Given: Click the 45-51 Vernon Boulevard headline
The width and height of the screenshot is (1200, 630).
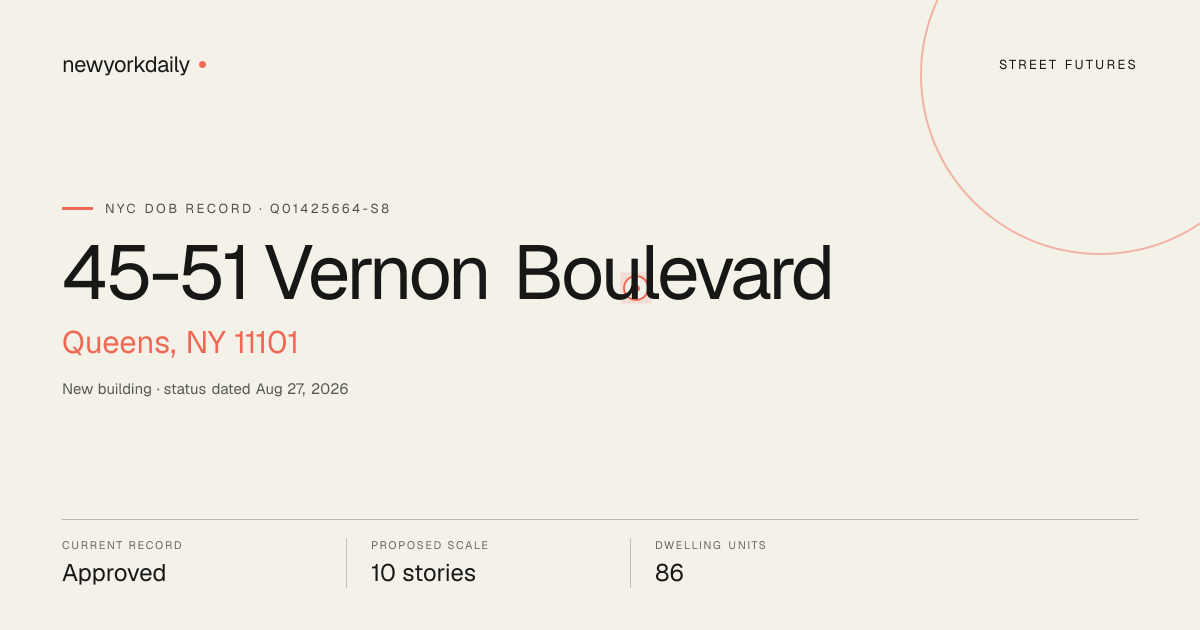Looking at the screenshot, I should point(447,273).
